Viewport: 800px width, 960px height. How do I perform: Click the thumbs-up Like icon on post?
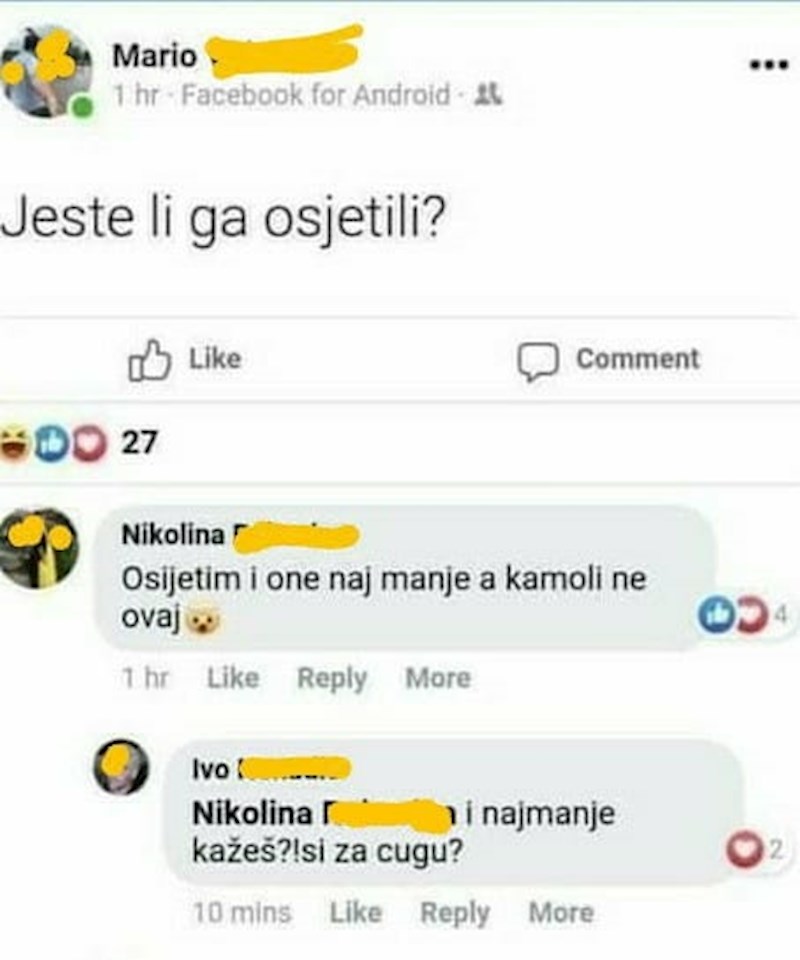tap(150, 360)
